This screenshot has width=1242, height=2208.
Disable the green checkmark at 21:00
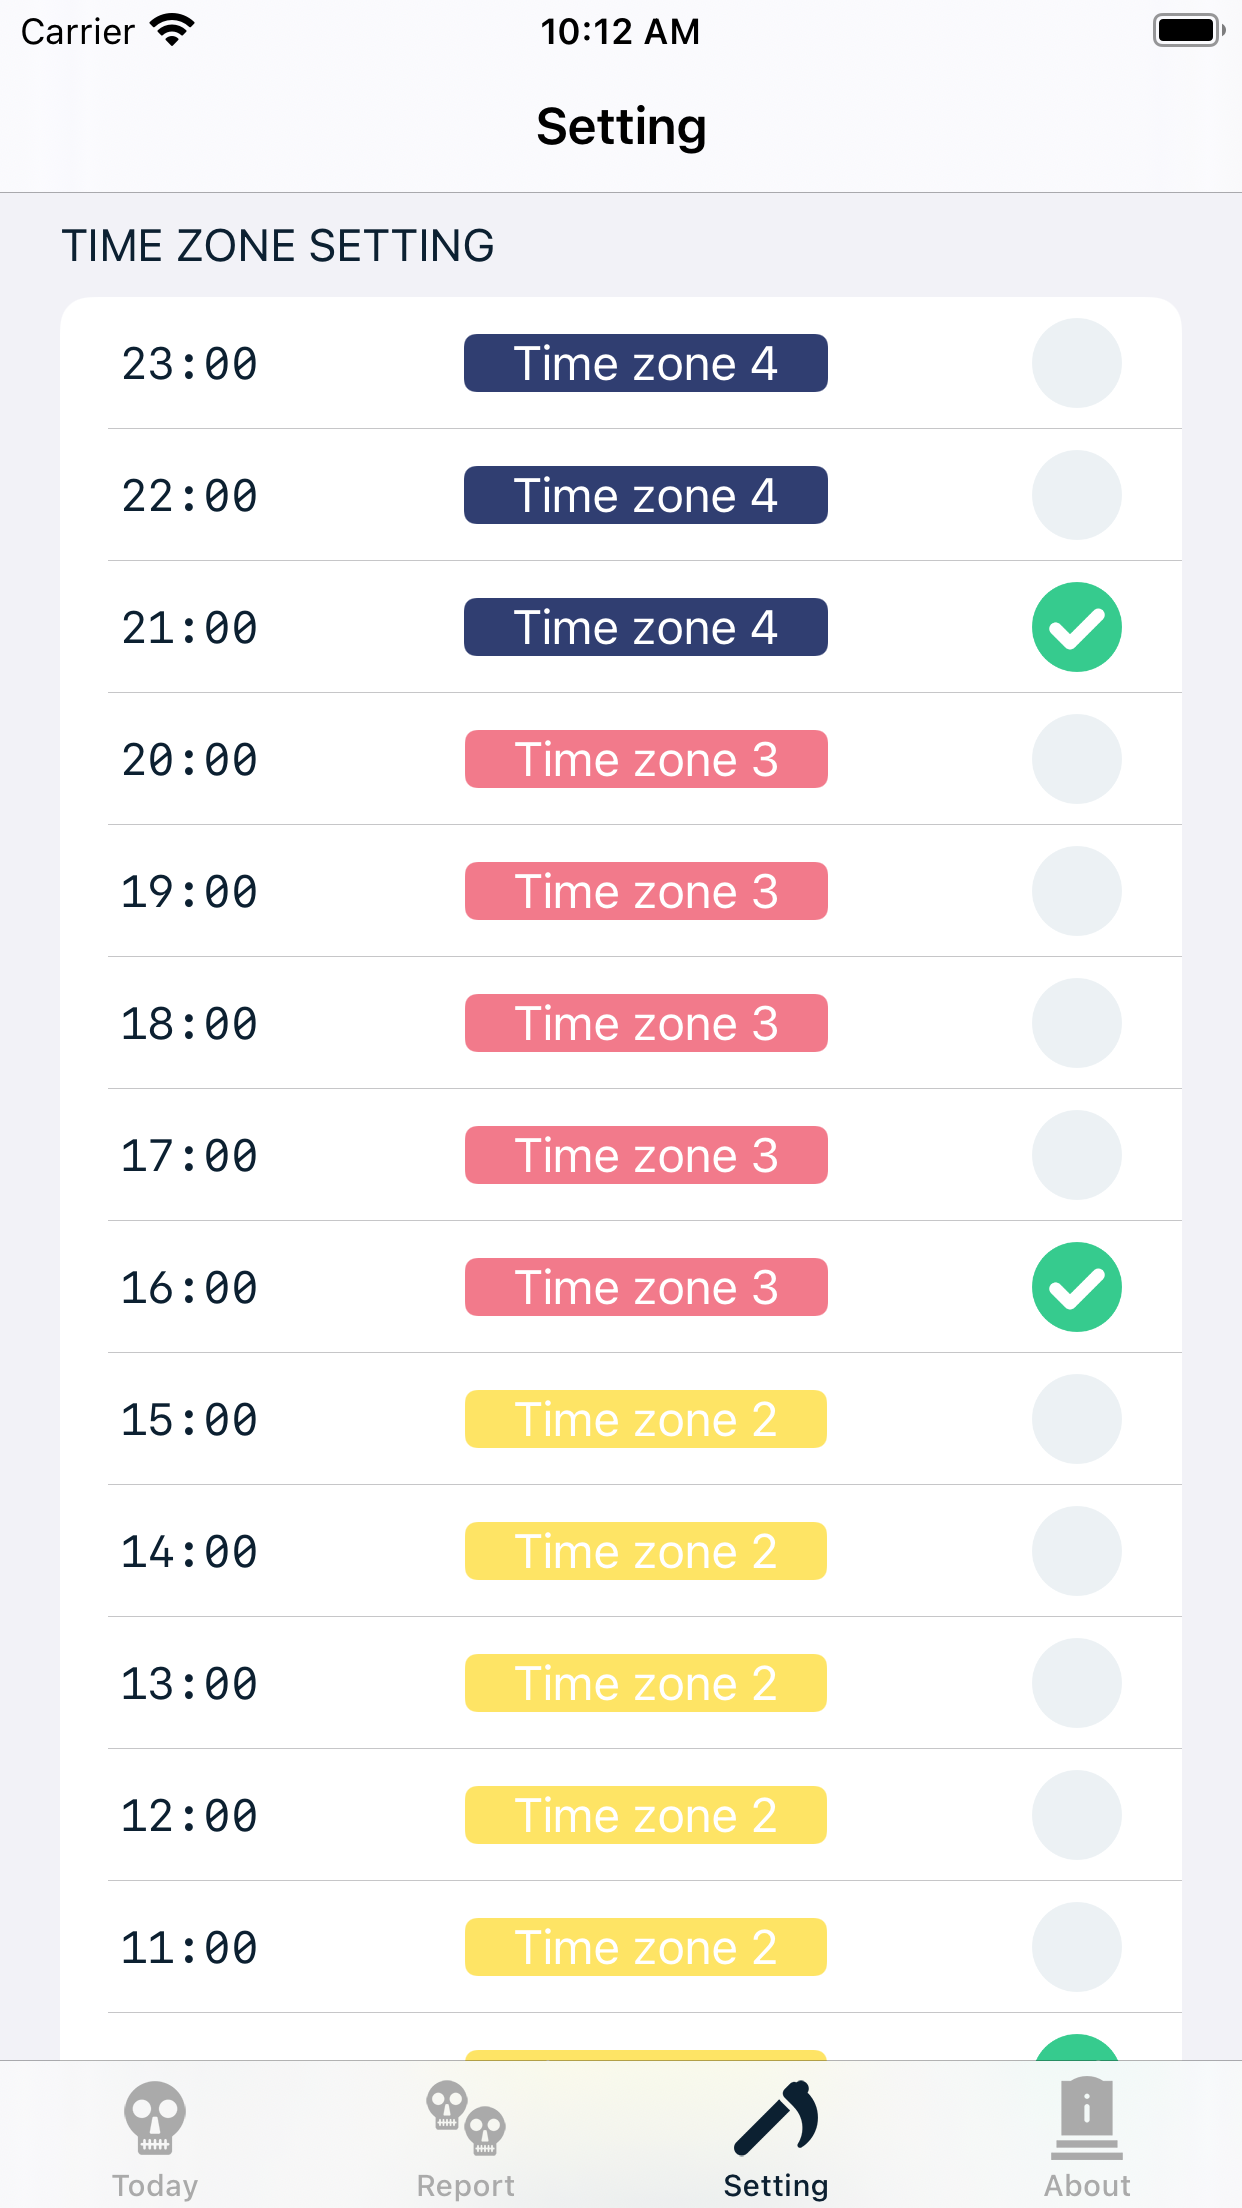[x=1076, y=627]
